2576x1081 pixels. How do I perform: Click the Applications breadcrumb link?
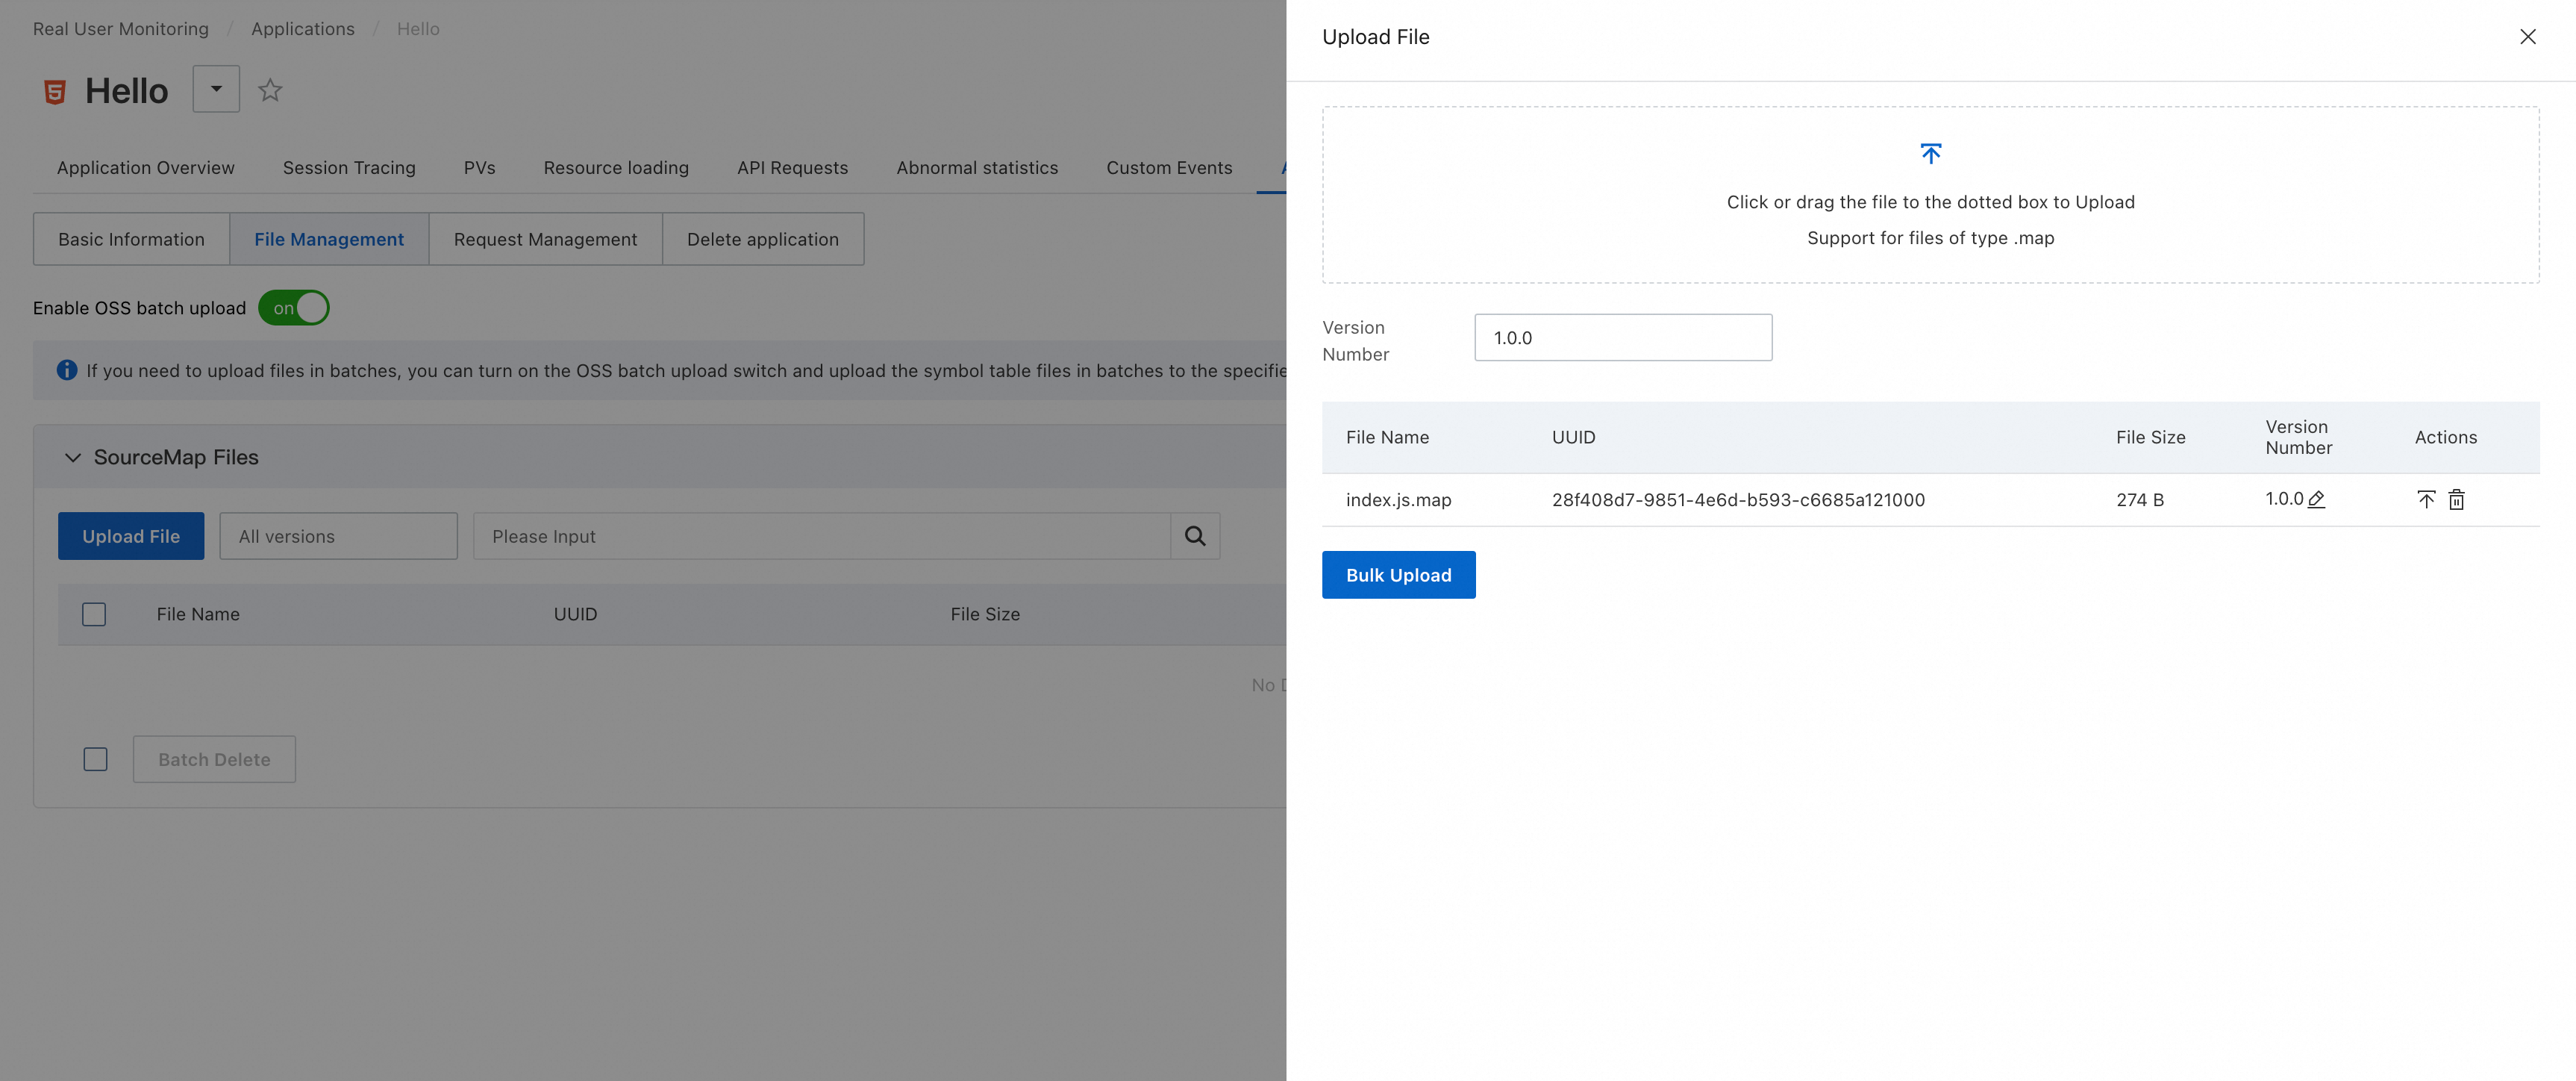302,29
